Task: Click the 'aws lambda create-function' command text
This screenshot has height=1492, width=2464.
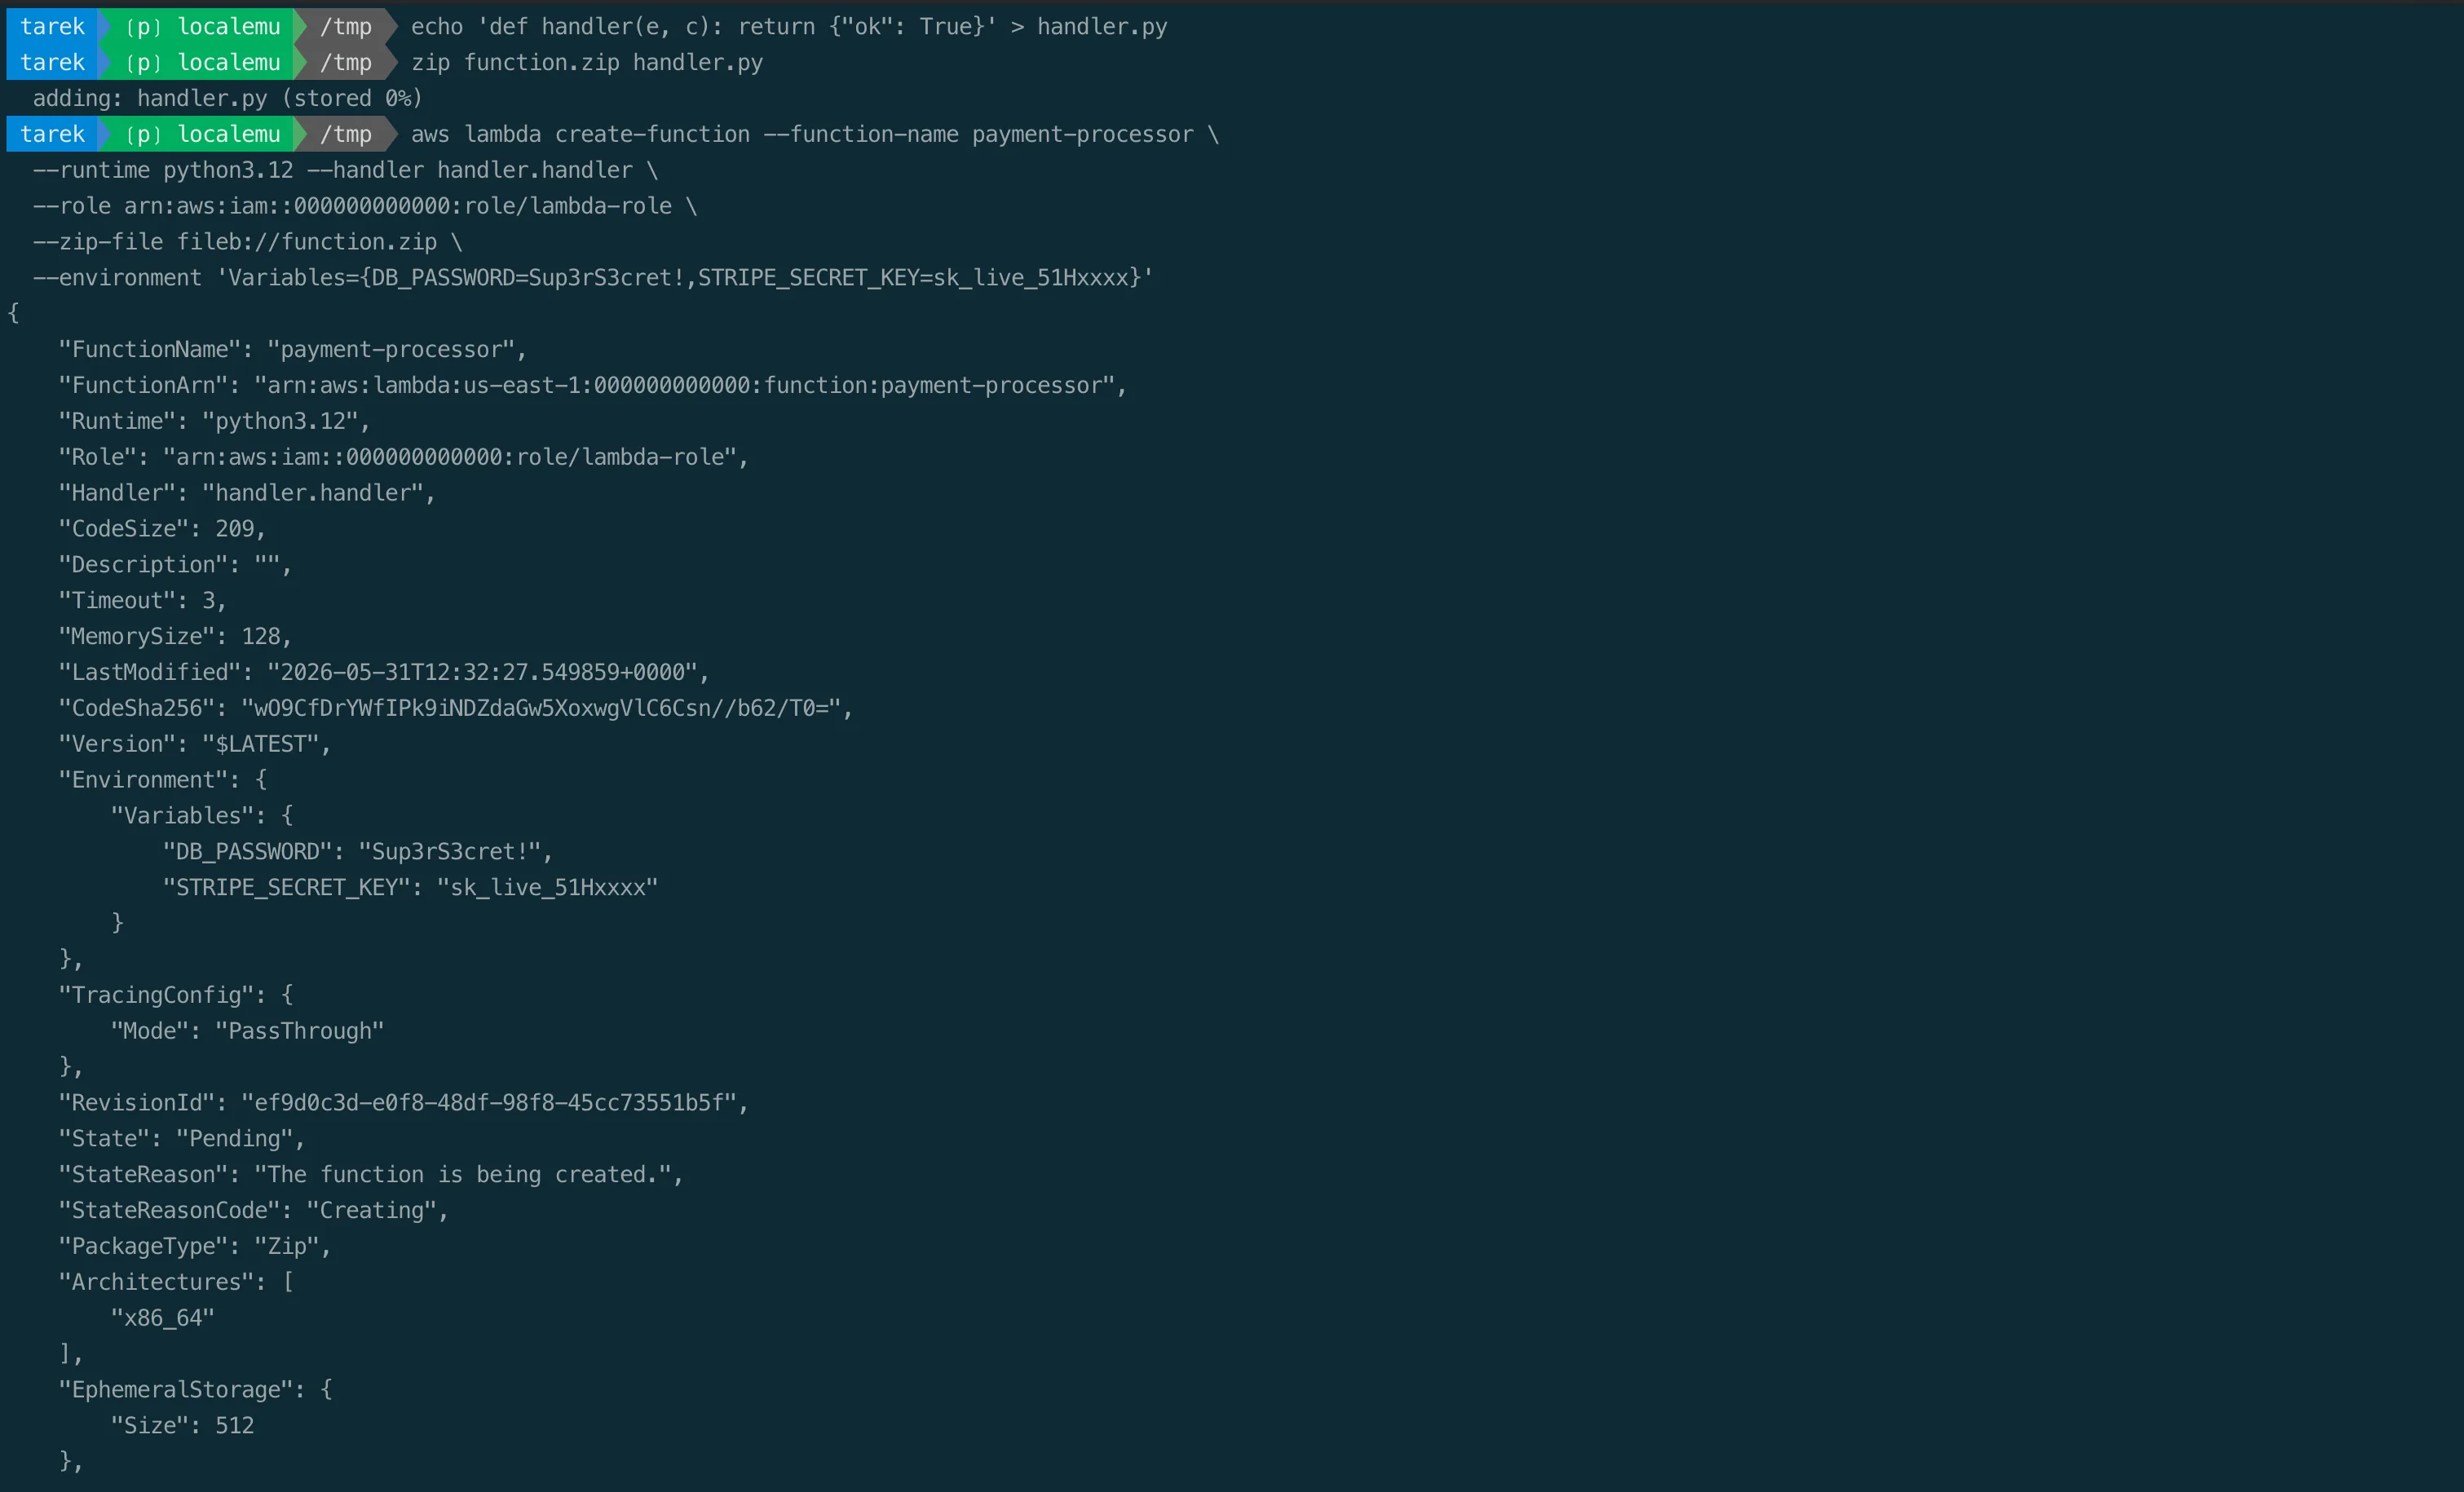Action: pyautogui.click(x=814, y=135)
